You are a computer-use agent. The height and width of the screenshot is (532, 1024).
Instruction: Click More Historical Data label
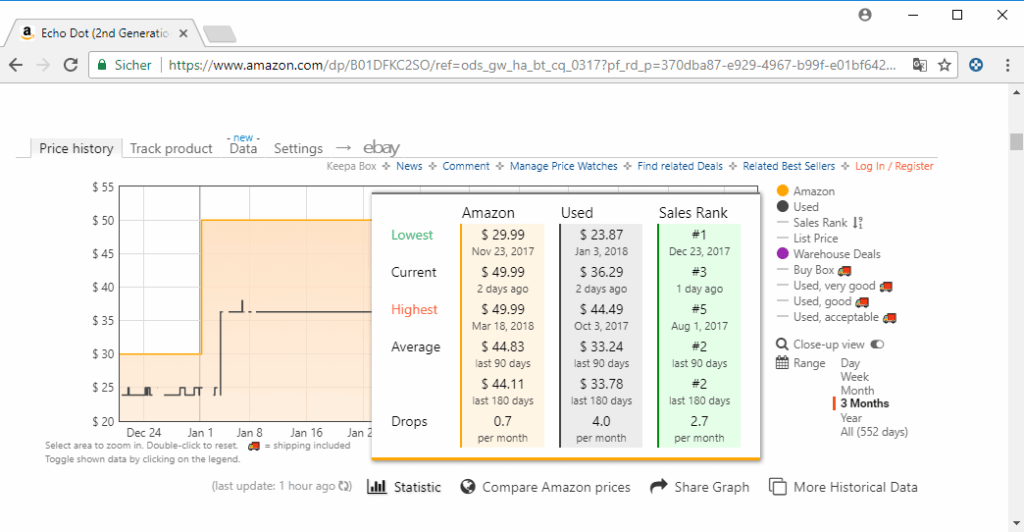[856, 487]
